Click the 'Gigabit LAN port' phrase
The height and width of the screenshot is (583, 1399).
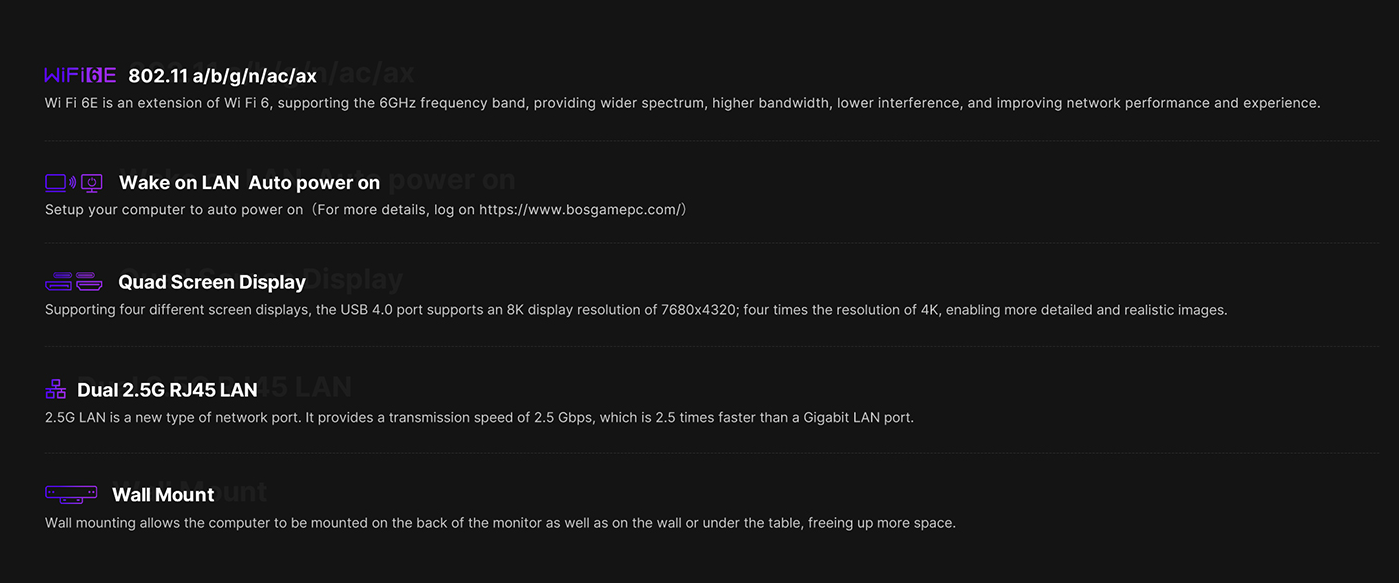point(854,417)
